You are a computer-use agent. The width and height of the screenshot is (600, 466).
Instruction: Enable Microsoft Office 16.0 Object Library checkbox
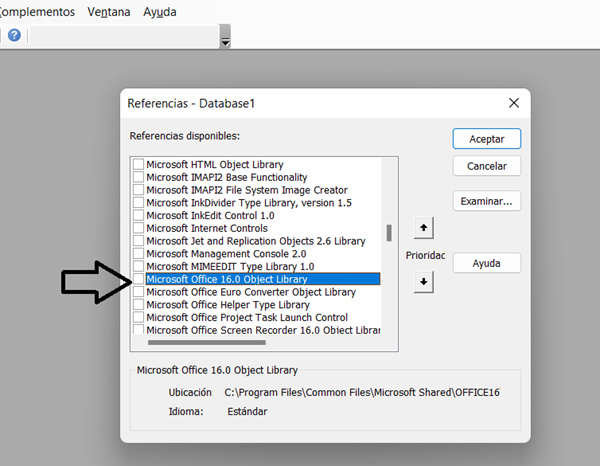click(x=139, y=280)
